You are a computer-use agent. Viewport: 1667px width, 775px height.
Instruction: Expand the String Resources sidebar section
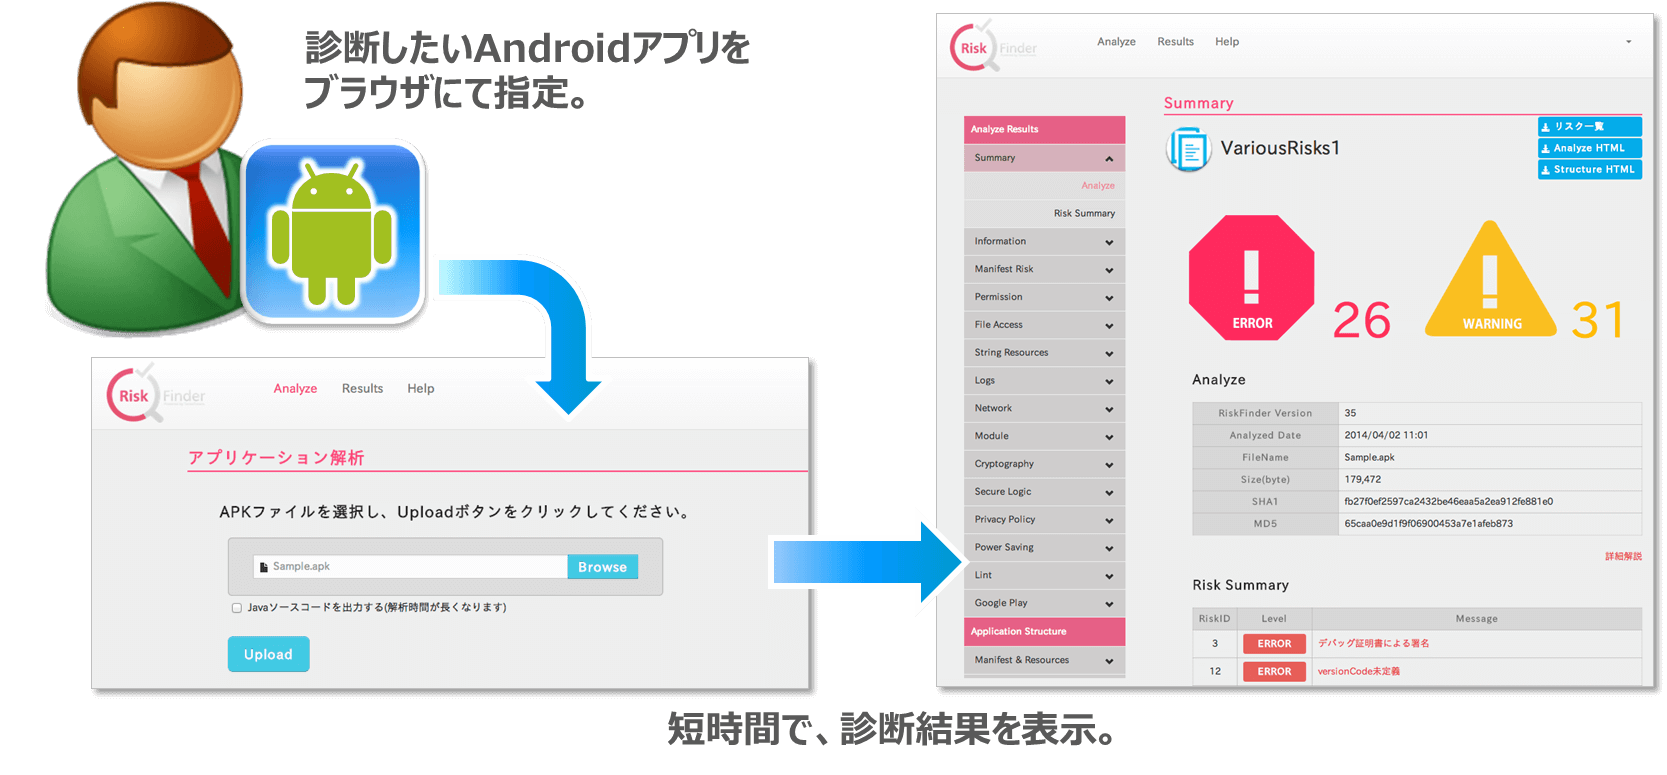pyautogui.click(x=1044, y=353)
